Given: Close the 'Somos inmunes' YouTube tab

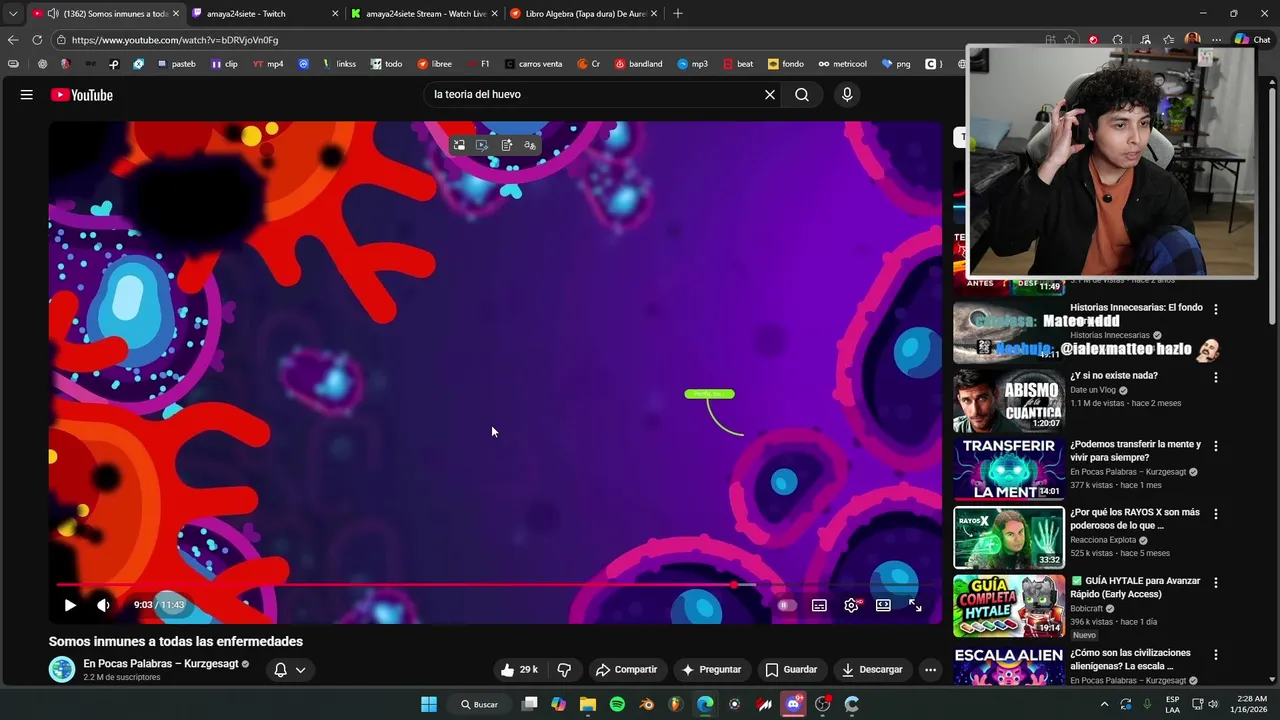Looking at the screenshot, I should click(x=176, y=14).
